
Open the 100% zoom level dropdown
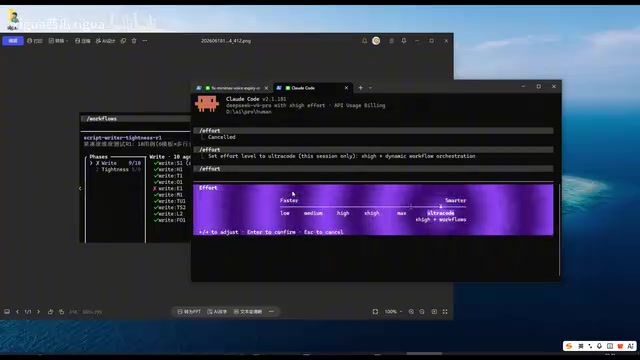pyautogui.click(x=393, y=311)
